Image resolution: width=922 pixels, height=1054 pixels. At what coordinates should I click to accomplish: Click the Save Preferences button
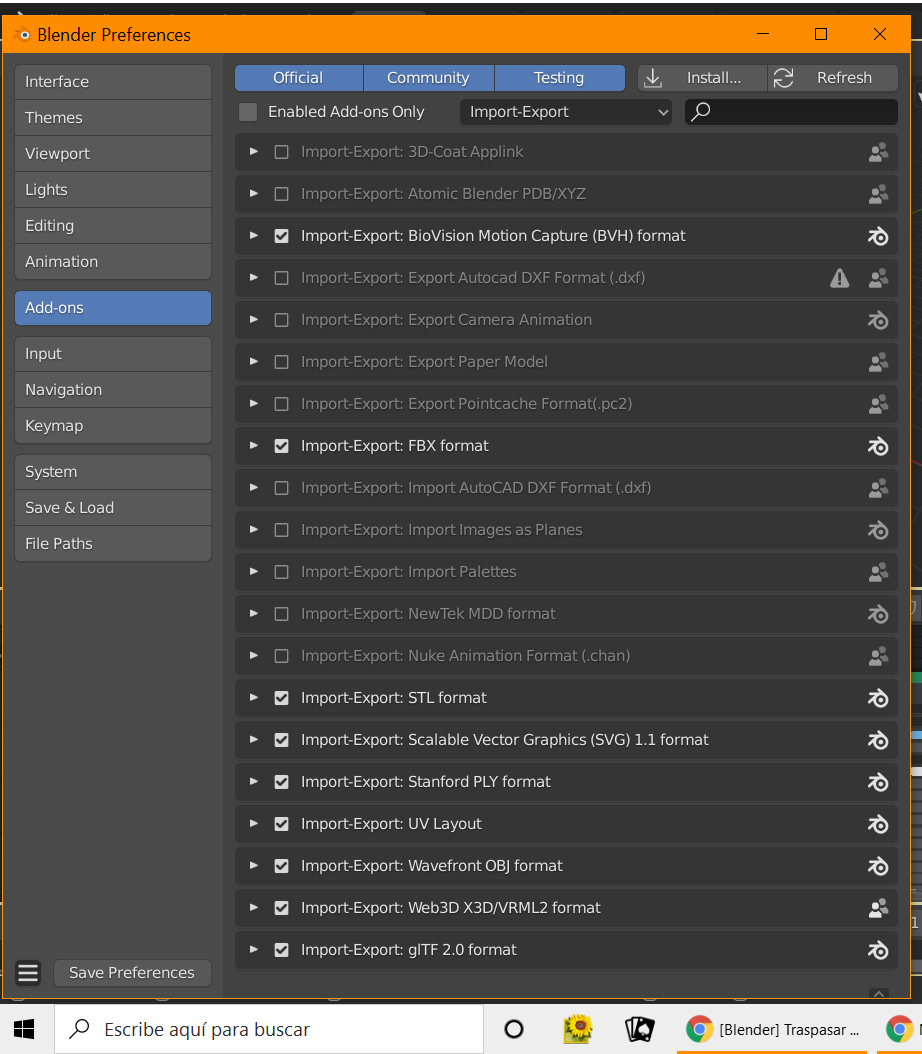(132, 972)
